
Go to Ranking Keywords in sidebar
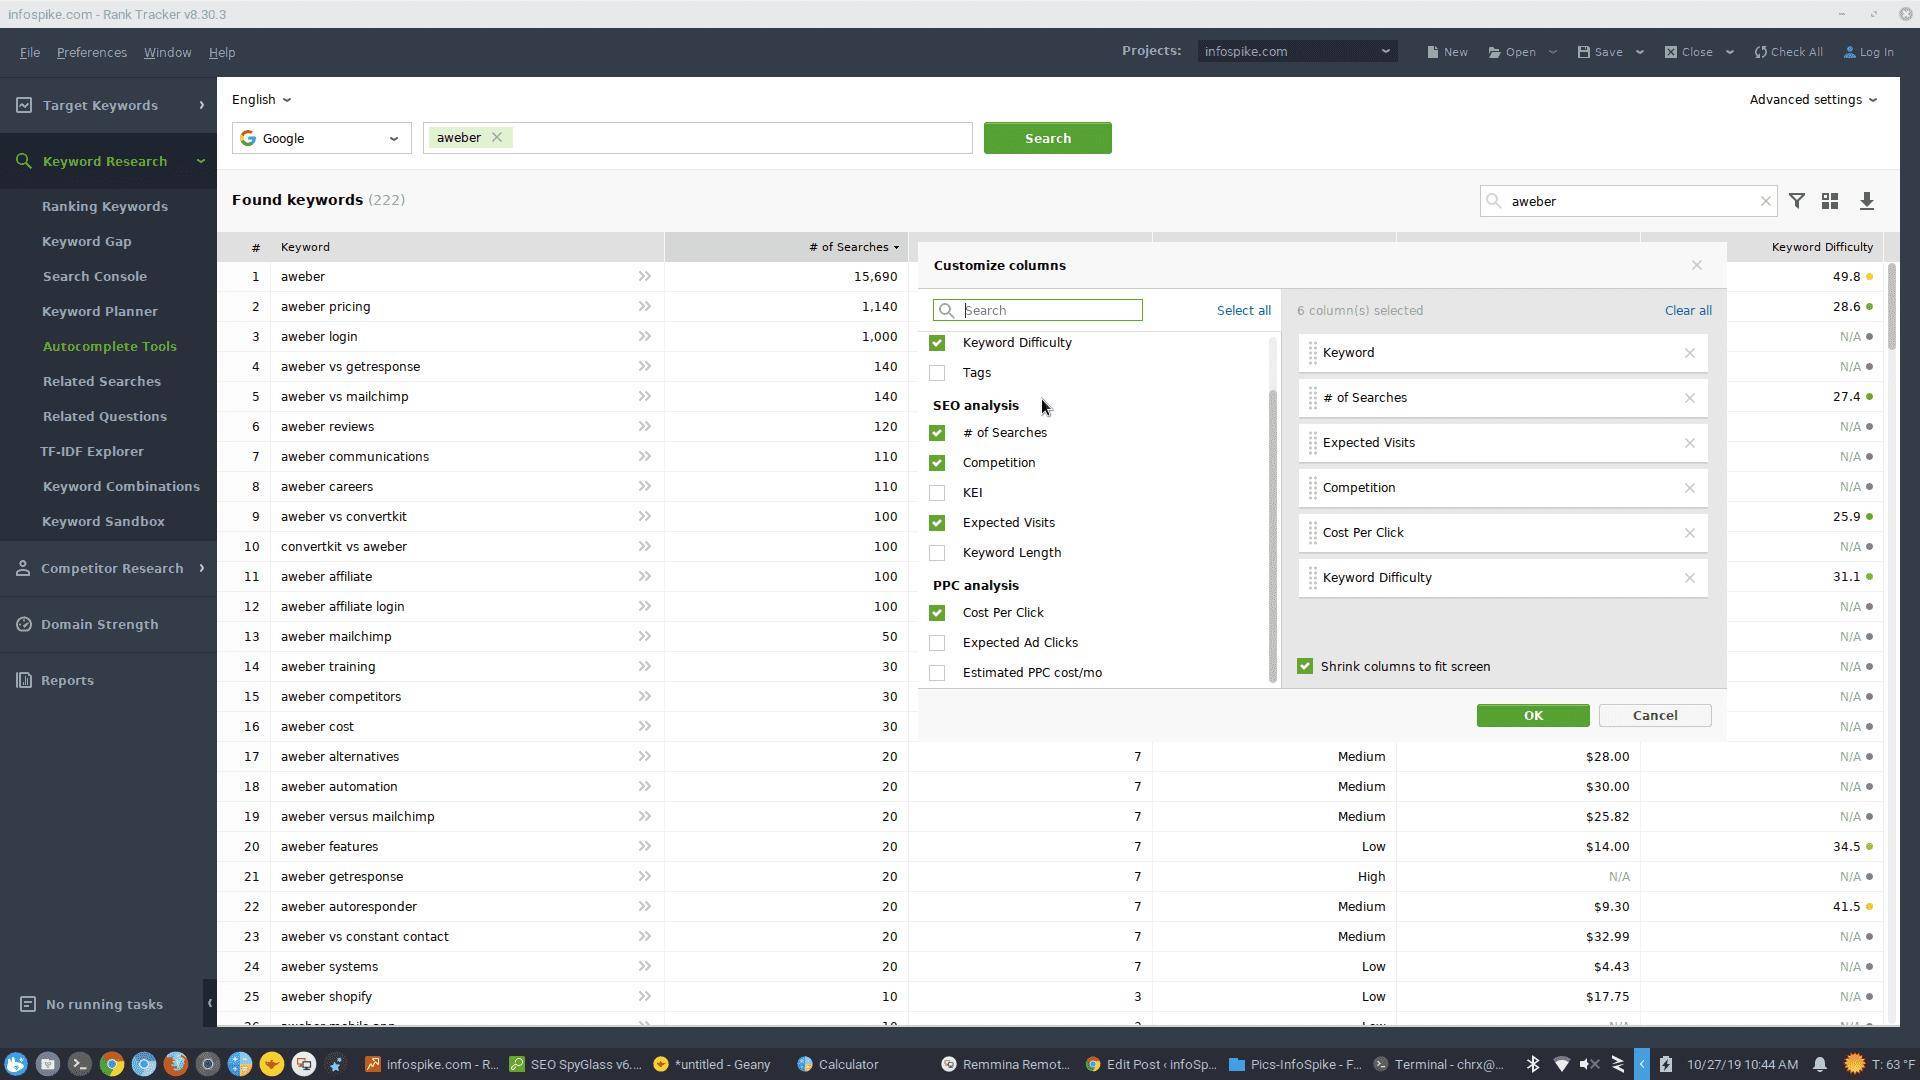coord(105,206)
